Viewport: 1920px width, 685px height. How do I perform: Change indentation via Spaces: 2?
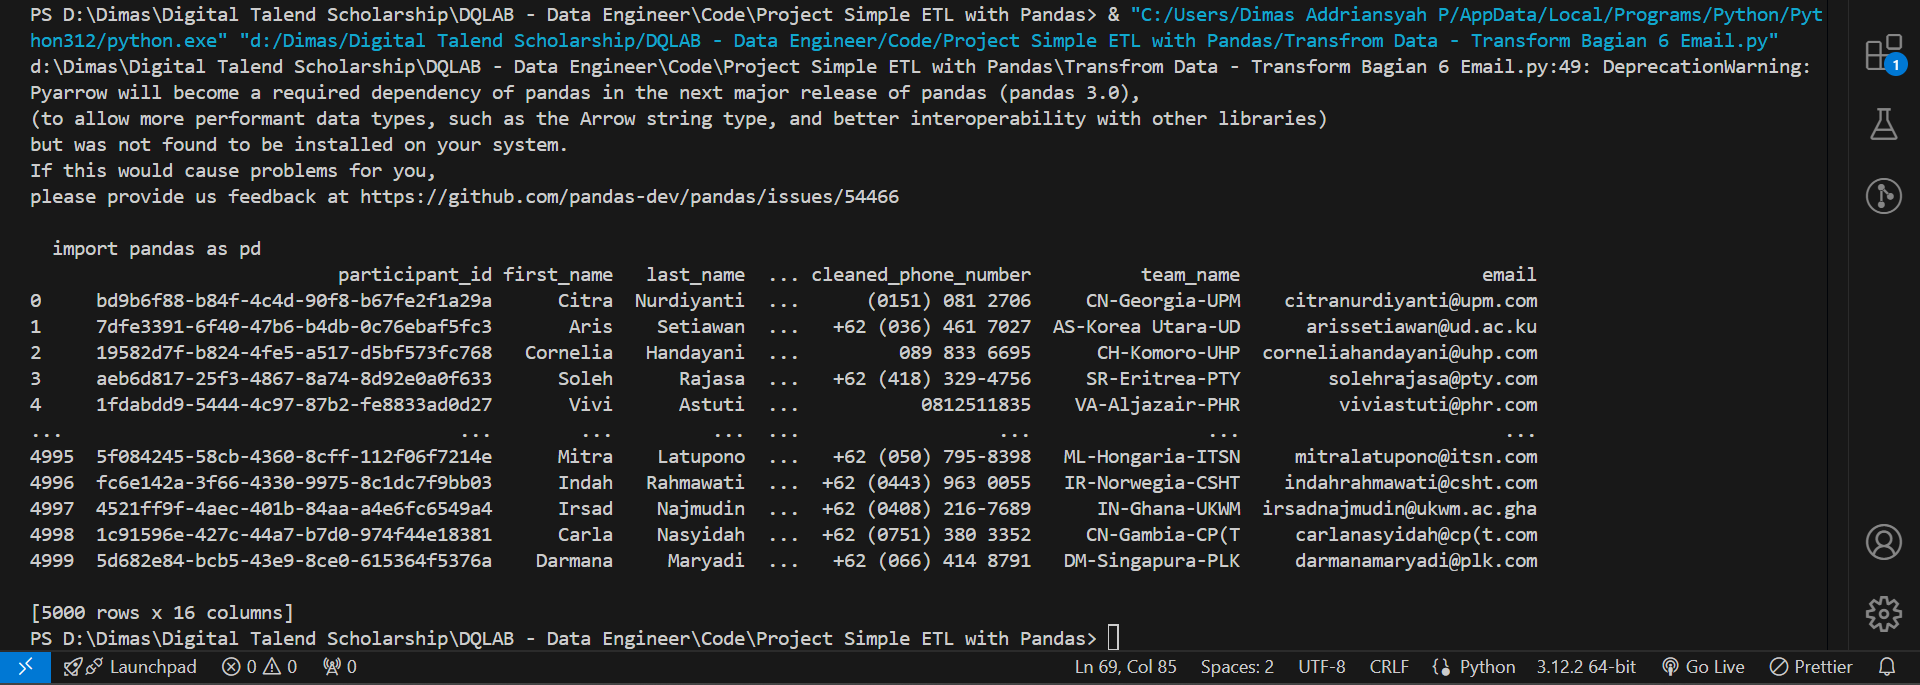coord(1237,667)
